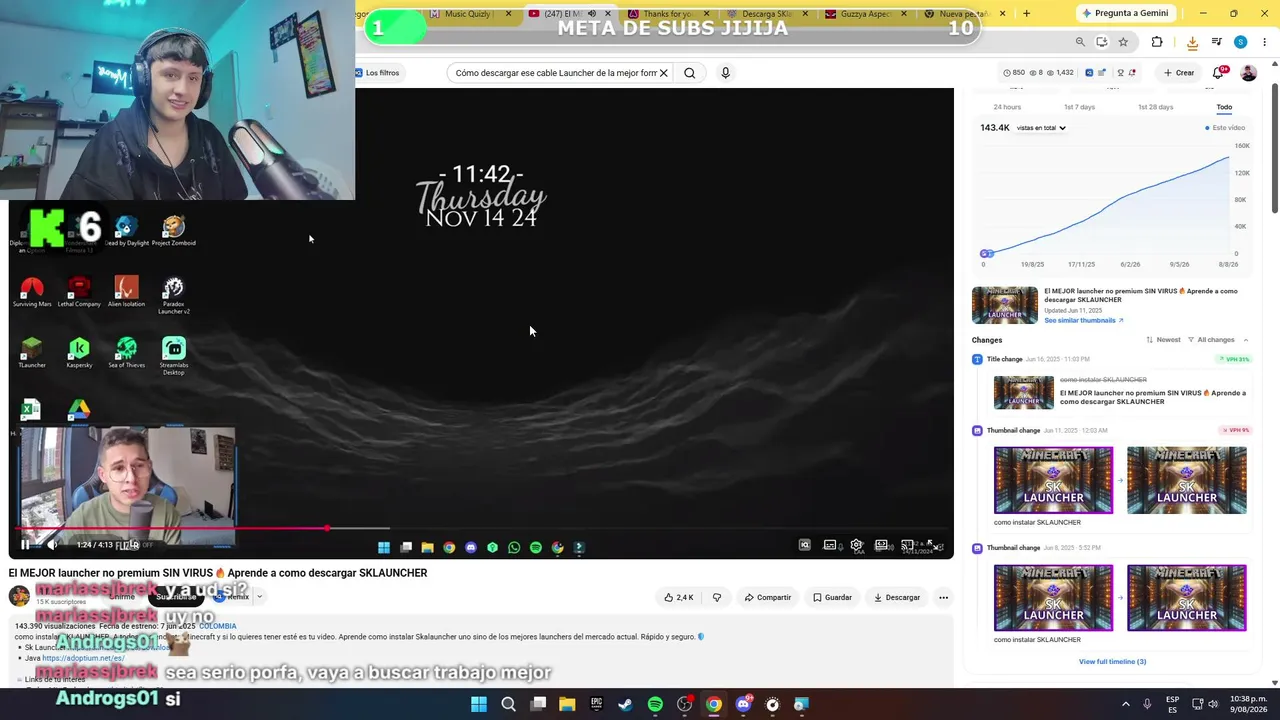Click the Compartir share button
Viewport: 1280px width, 720px height.
[x=768, y=597]
